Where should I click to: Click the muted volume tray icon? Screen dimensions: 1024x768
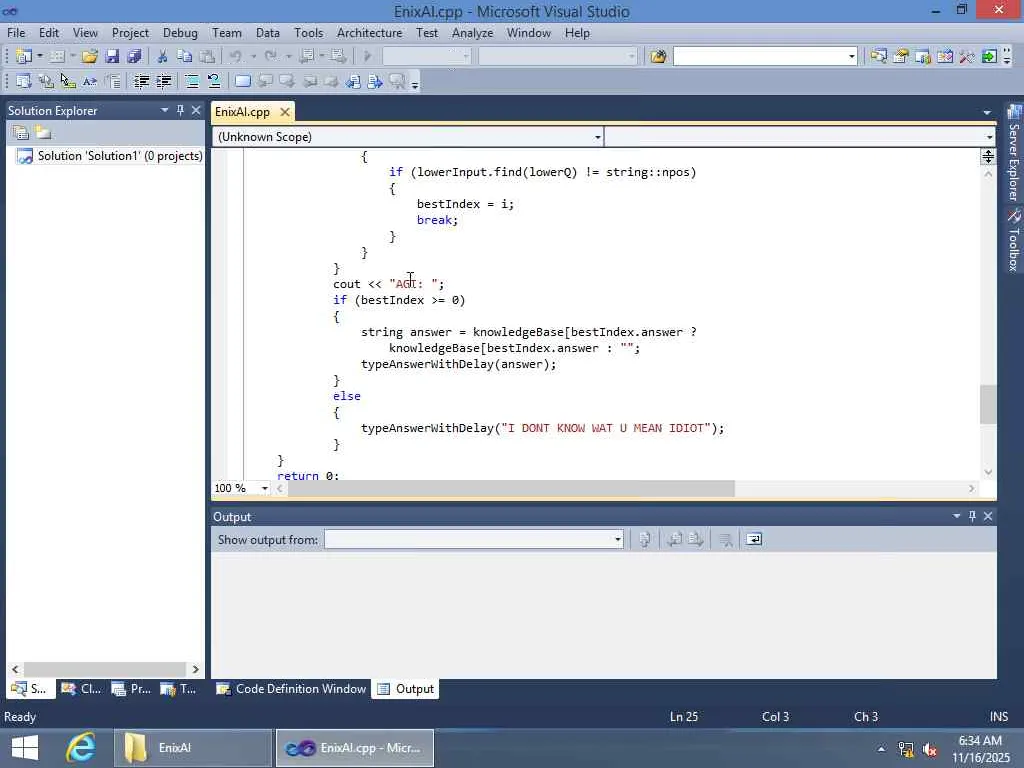pos(930,749)
